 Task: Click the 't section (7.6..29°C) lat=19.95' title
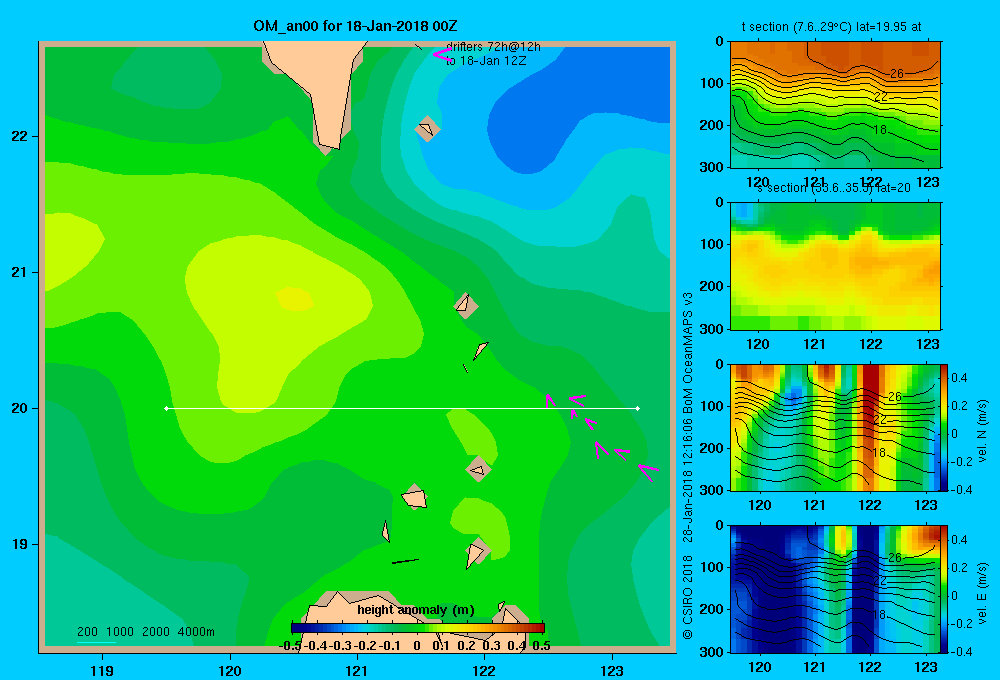831,27
